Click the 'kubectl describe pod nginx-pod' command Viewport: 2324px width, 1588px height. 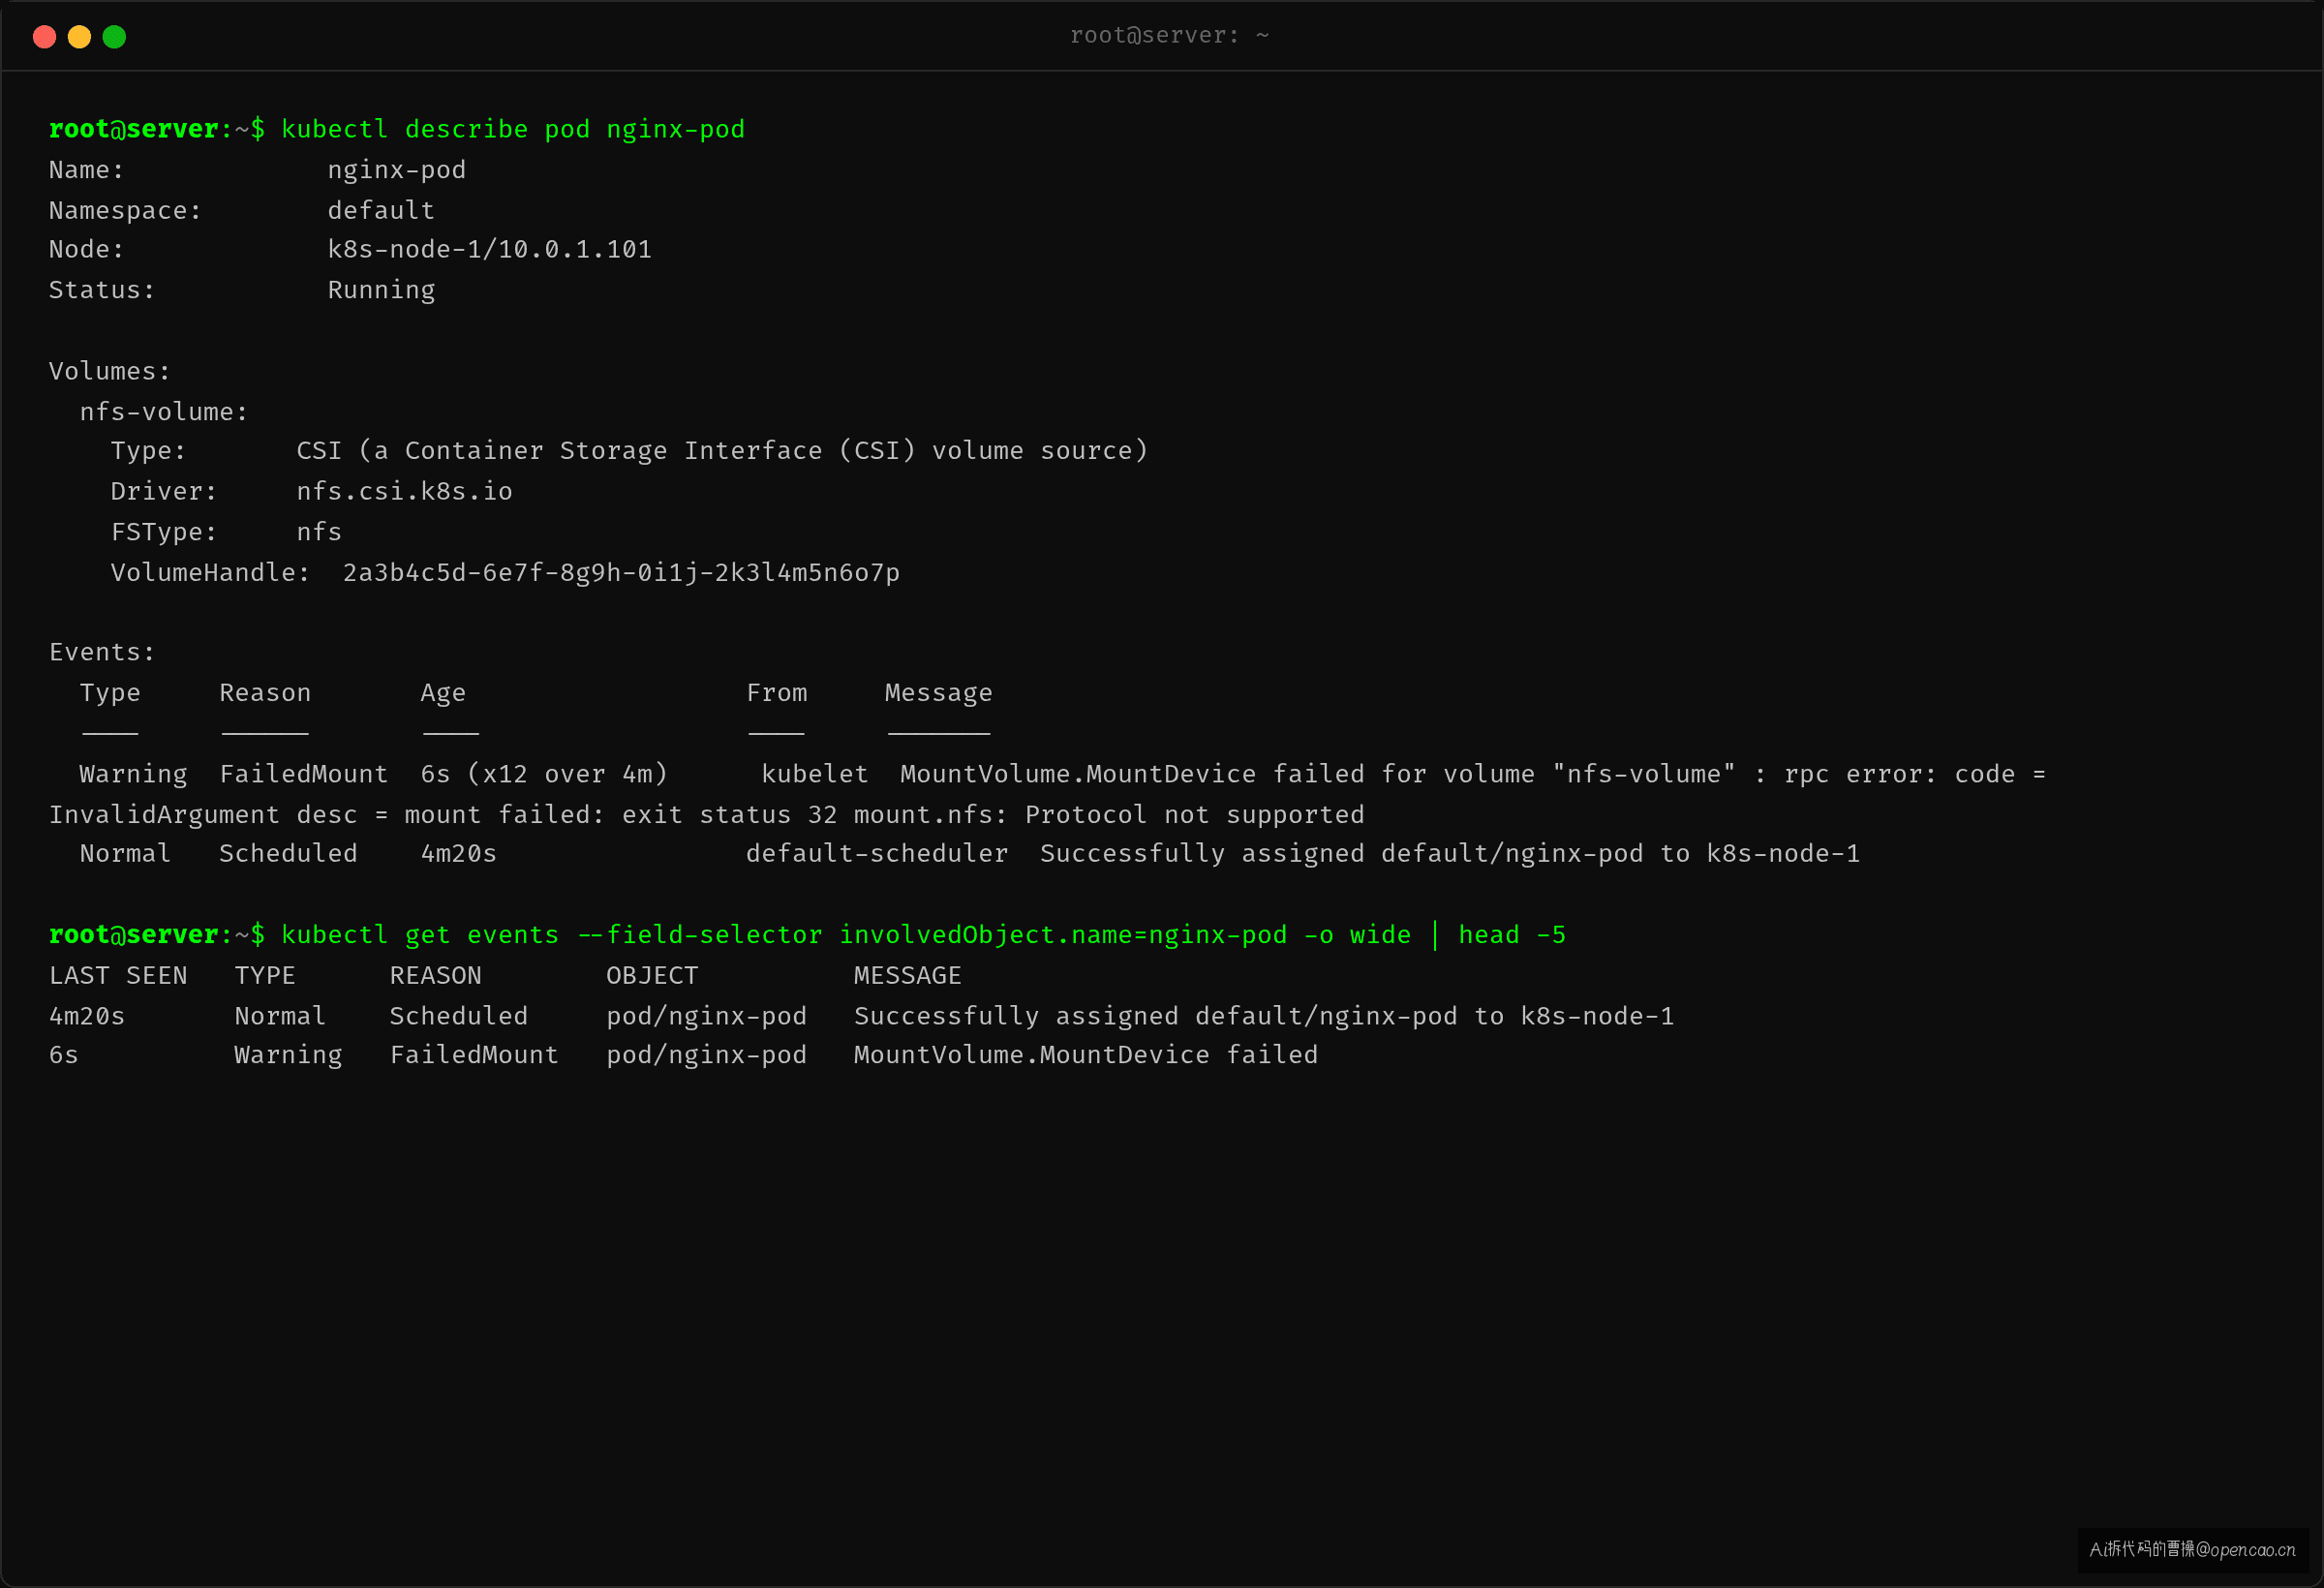(x=513, y=130)
